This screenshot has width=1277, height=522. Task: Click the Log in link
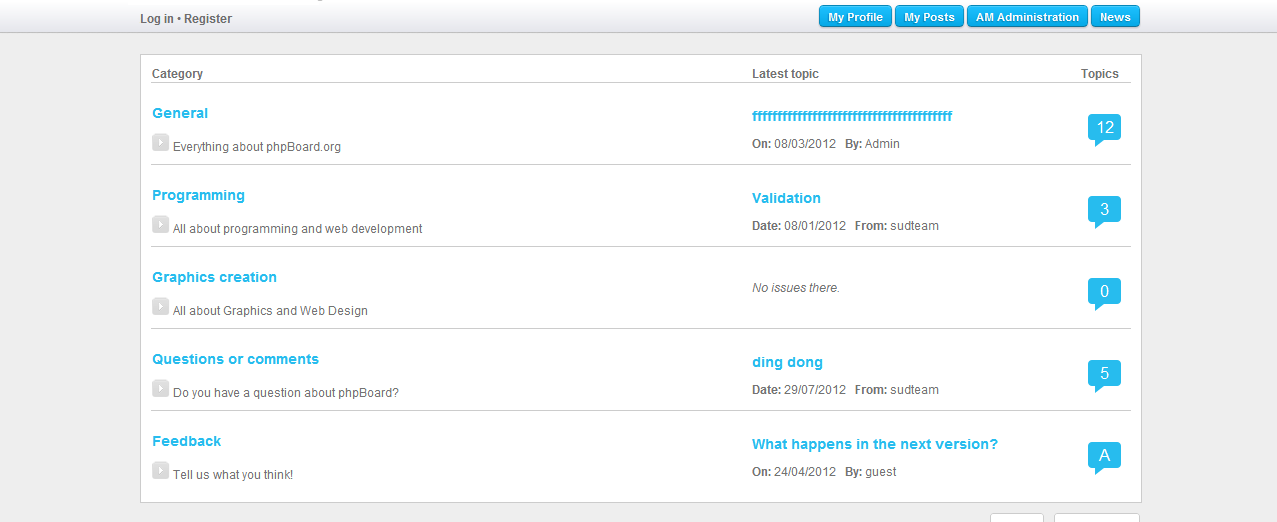pos(156,19)
